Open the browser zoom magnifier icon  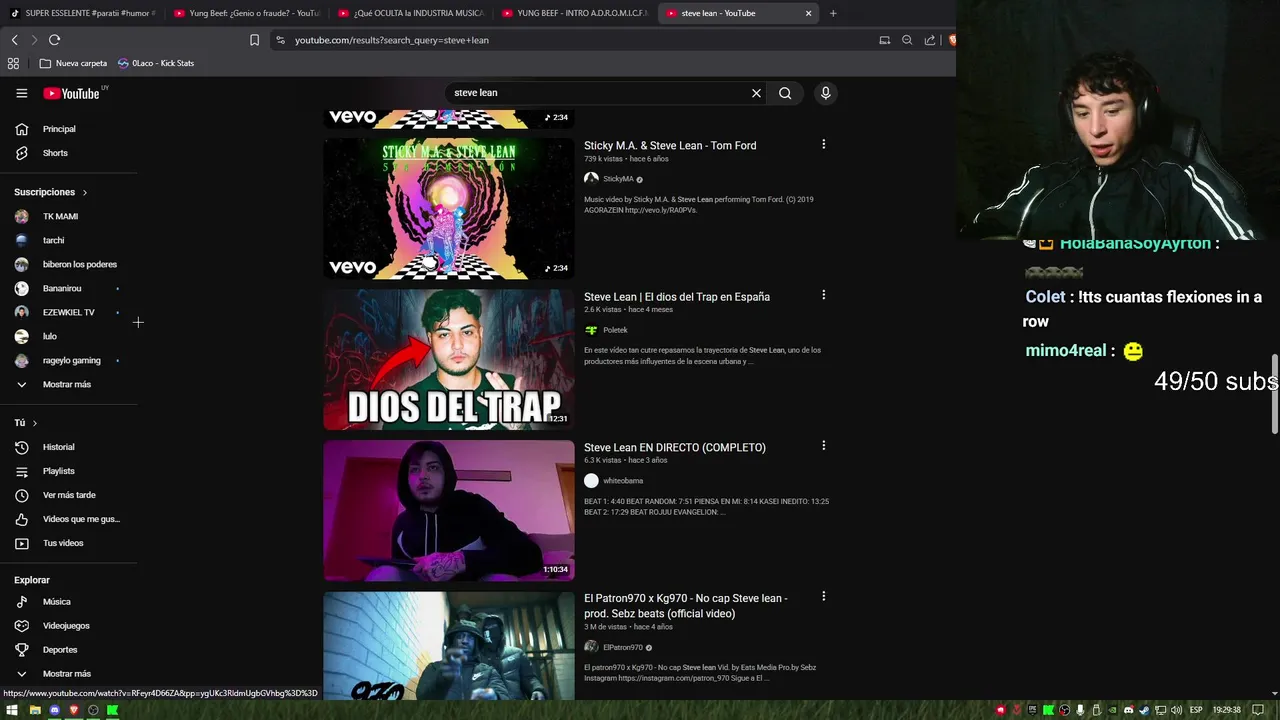tap(907, 40)
